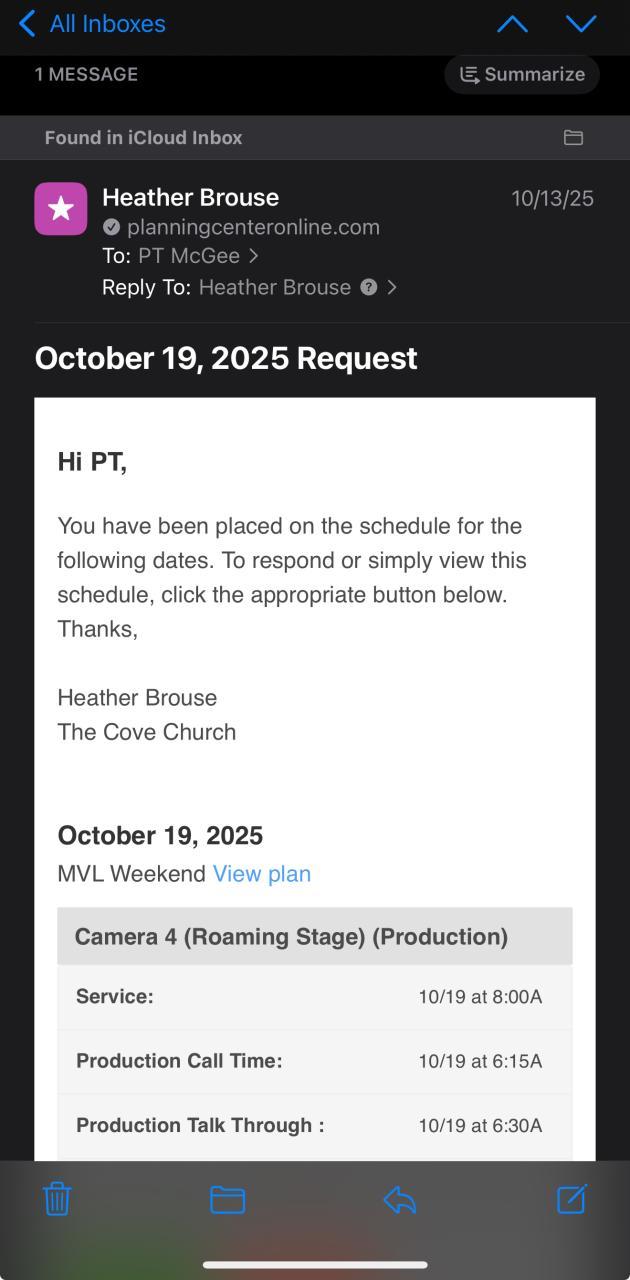Tap Heather Brouse's purple star avatar
630x1280 pixels.
(x=61, y=209)
